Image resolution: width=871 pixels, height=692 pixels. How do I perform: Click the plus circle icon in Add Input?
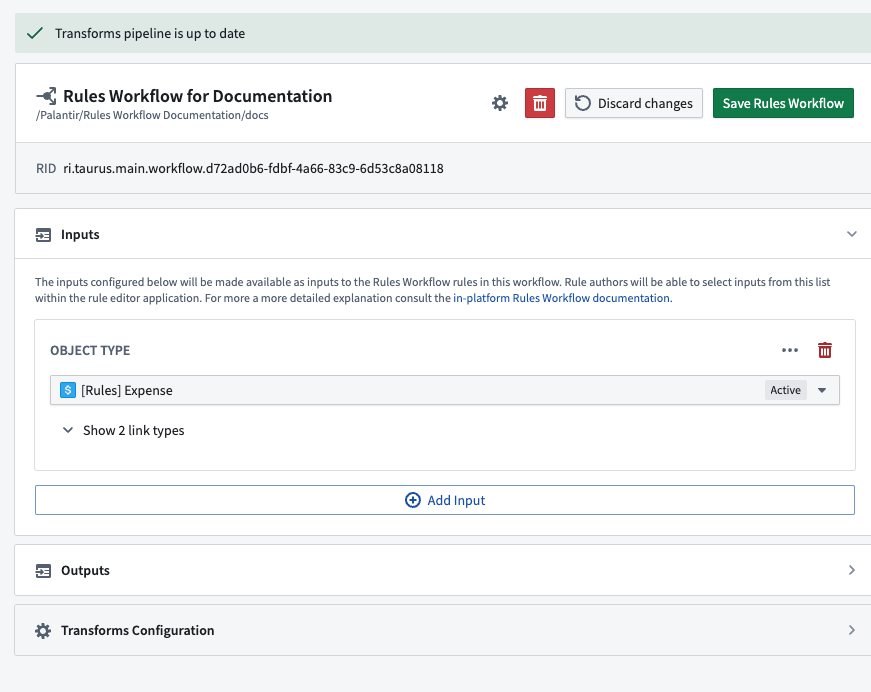[x=413, y=500]
